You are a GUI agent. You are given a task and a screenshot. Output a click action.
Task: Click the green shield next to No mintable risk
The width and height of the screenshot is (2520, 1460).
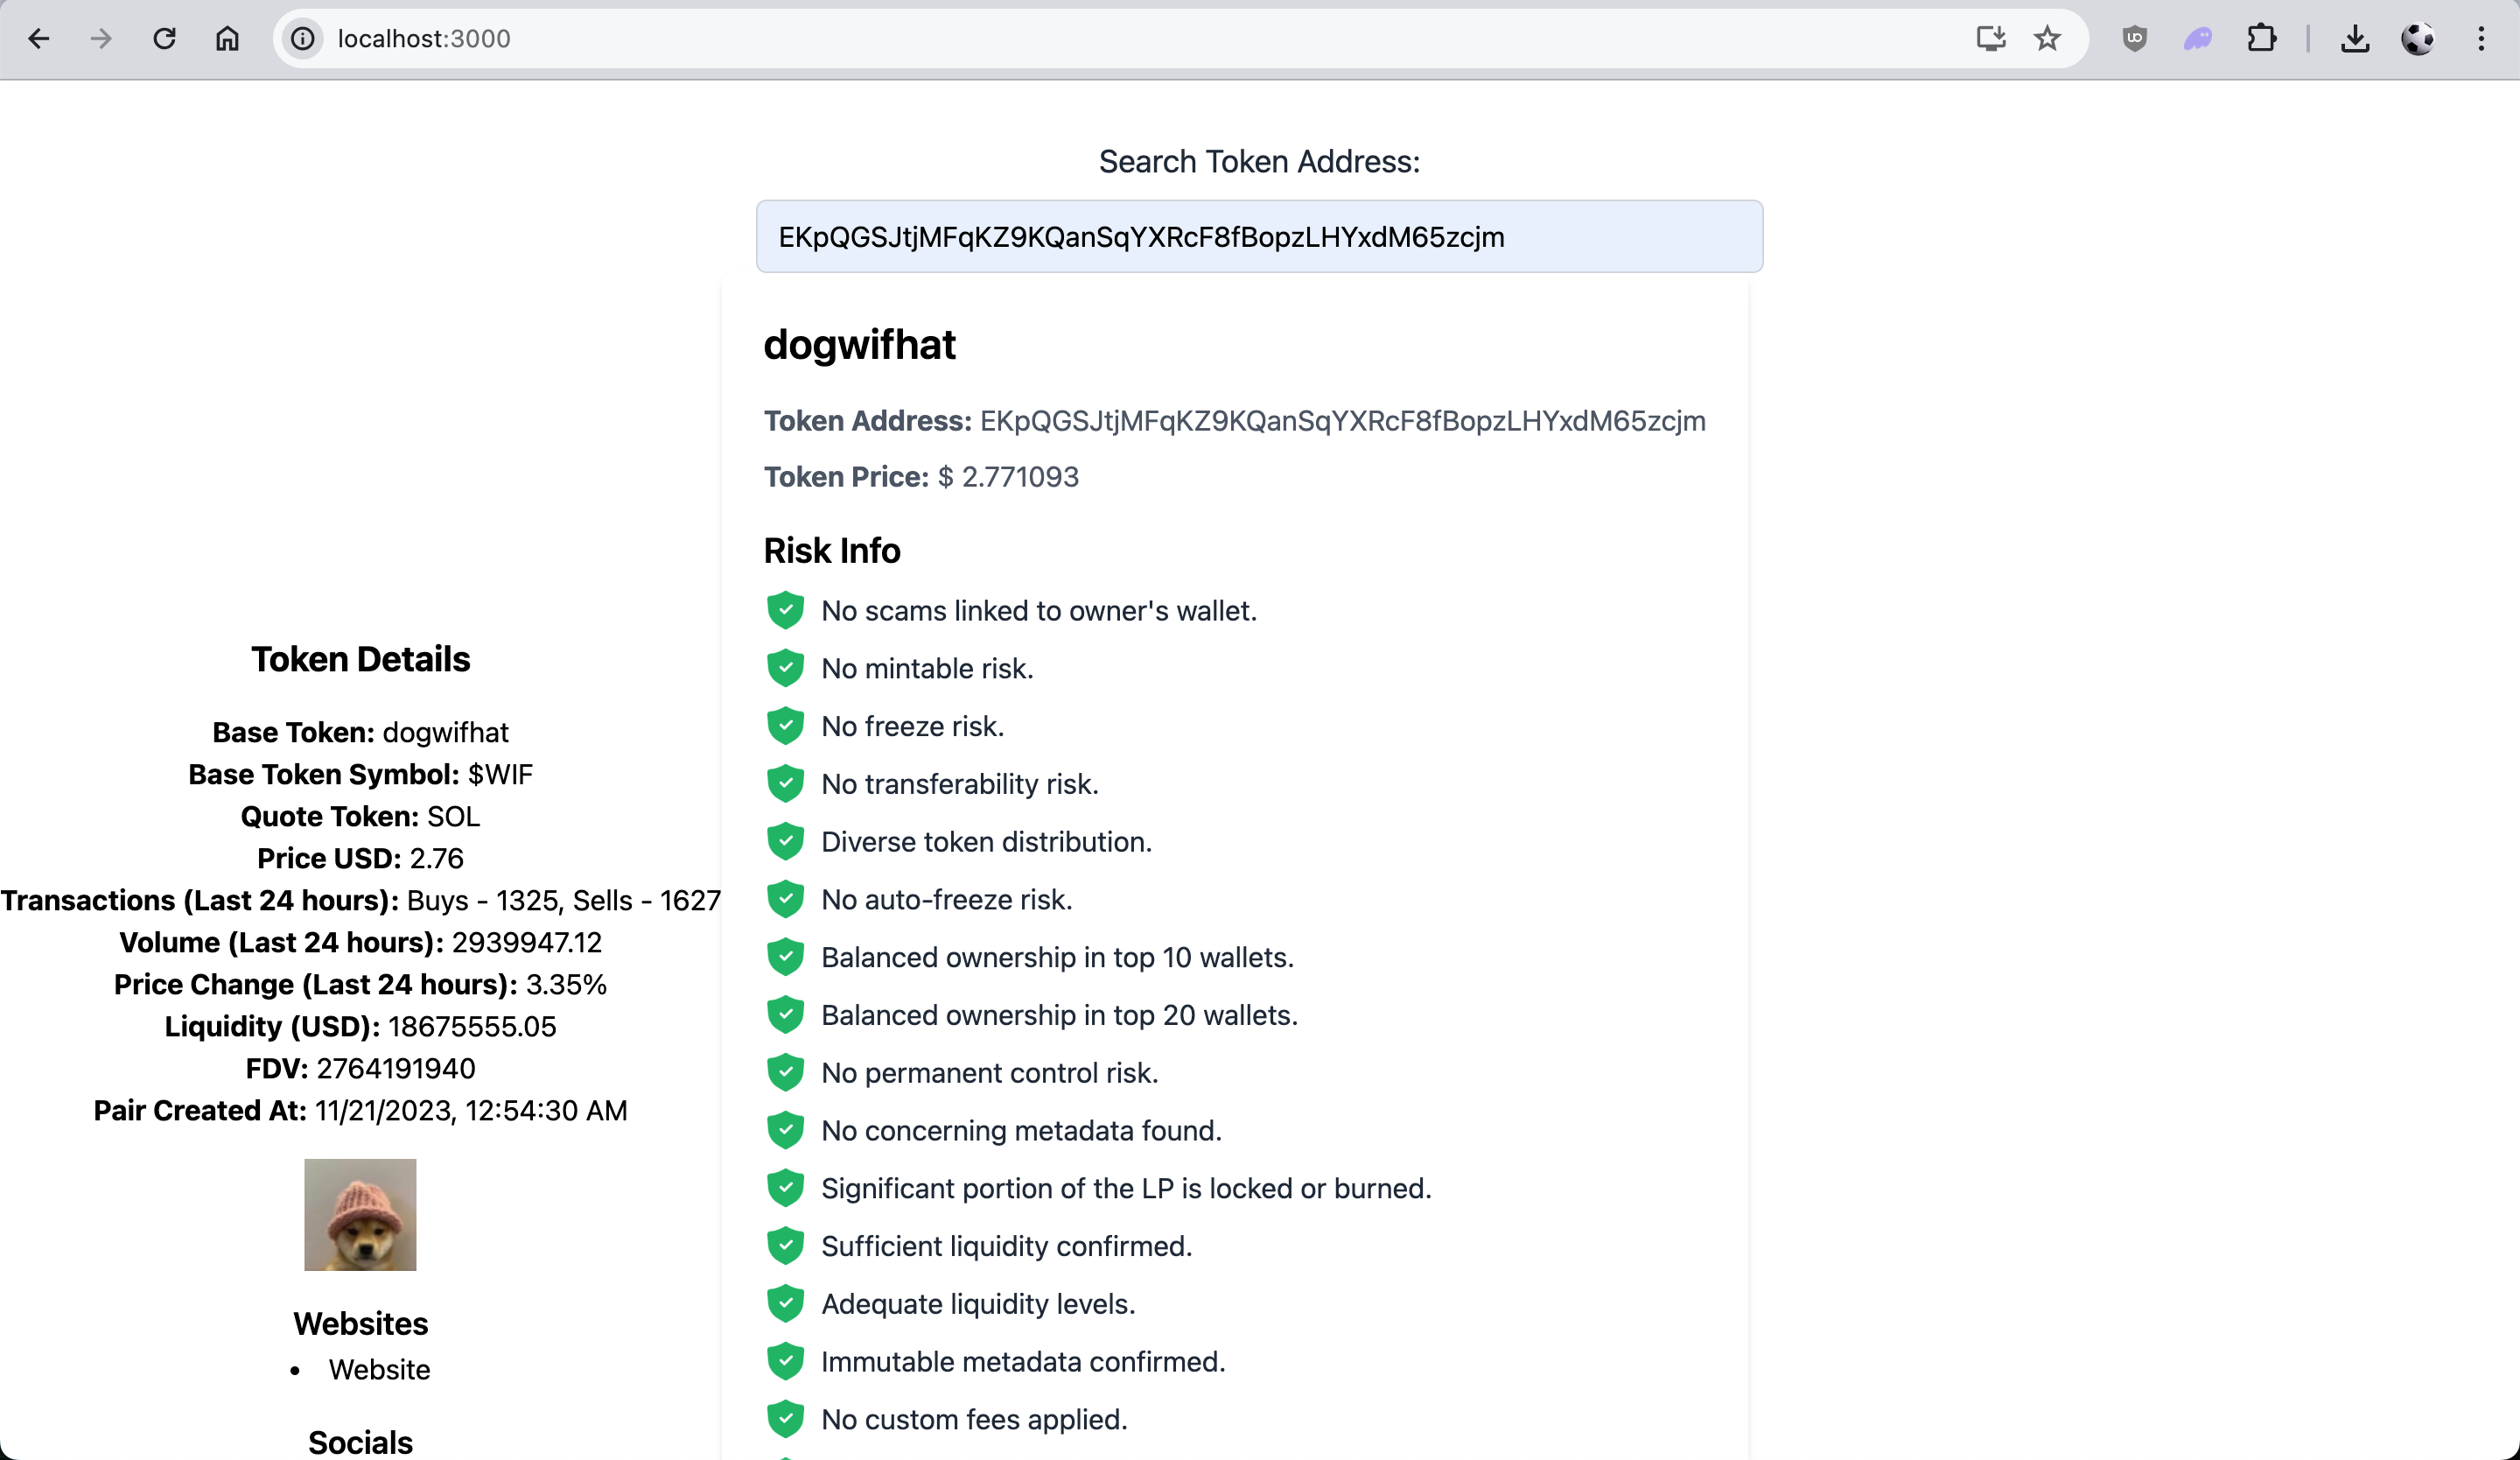coord(785,668)
